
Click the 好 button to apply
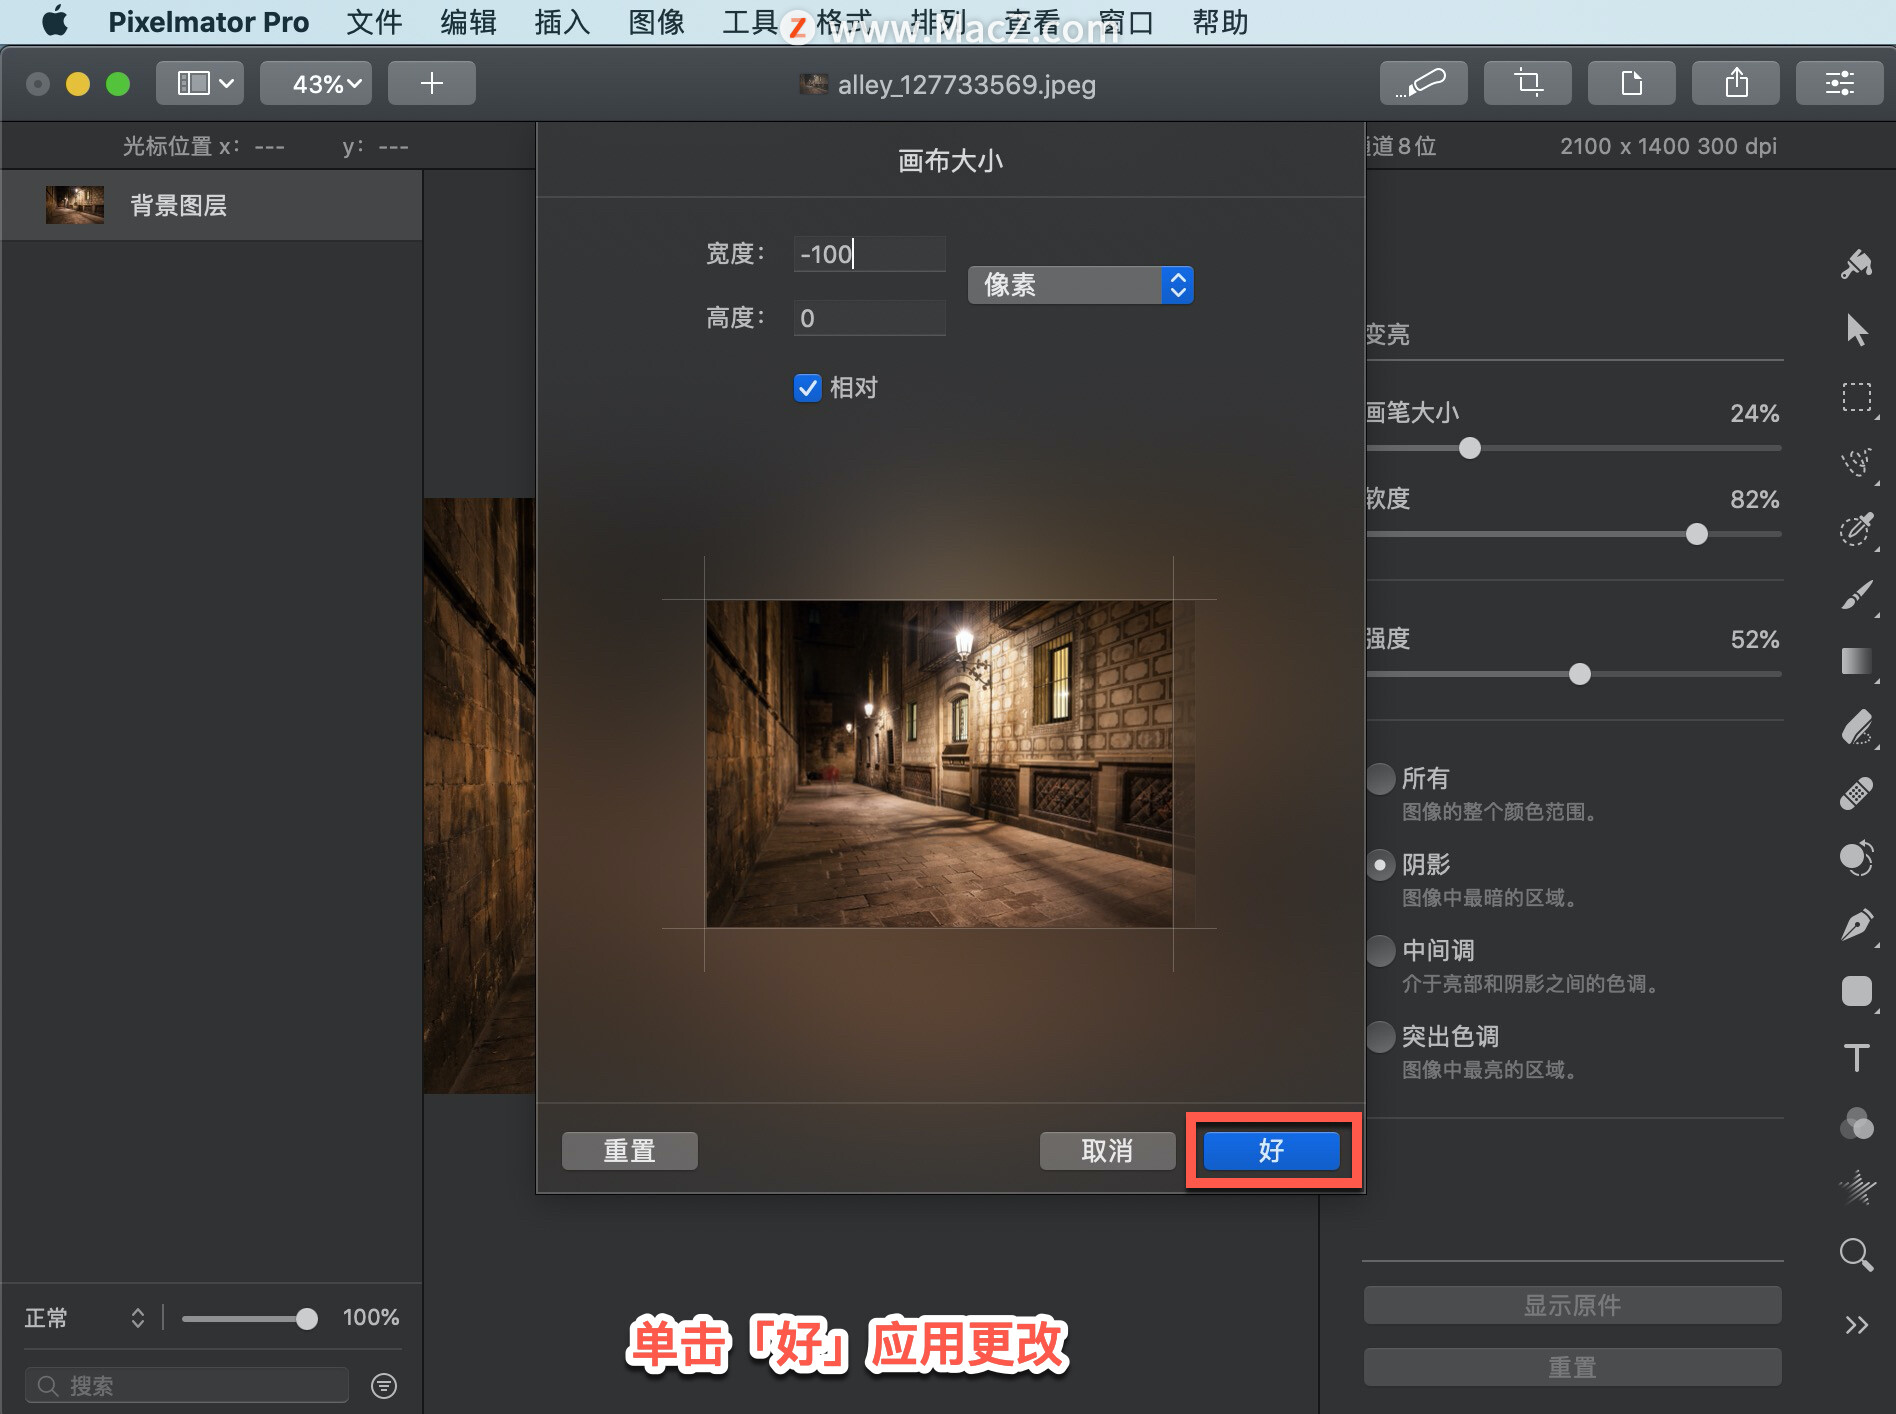(1271, 1151)
